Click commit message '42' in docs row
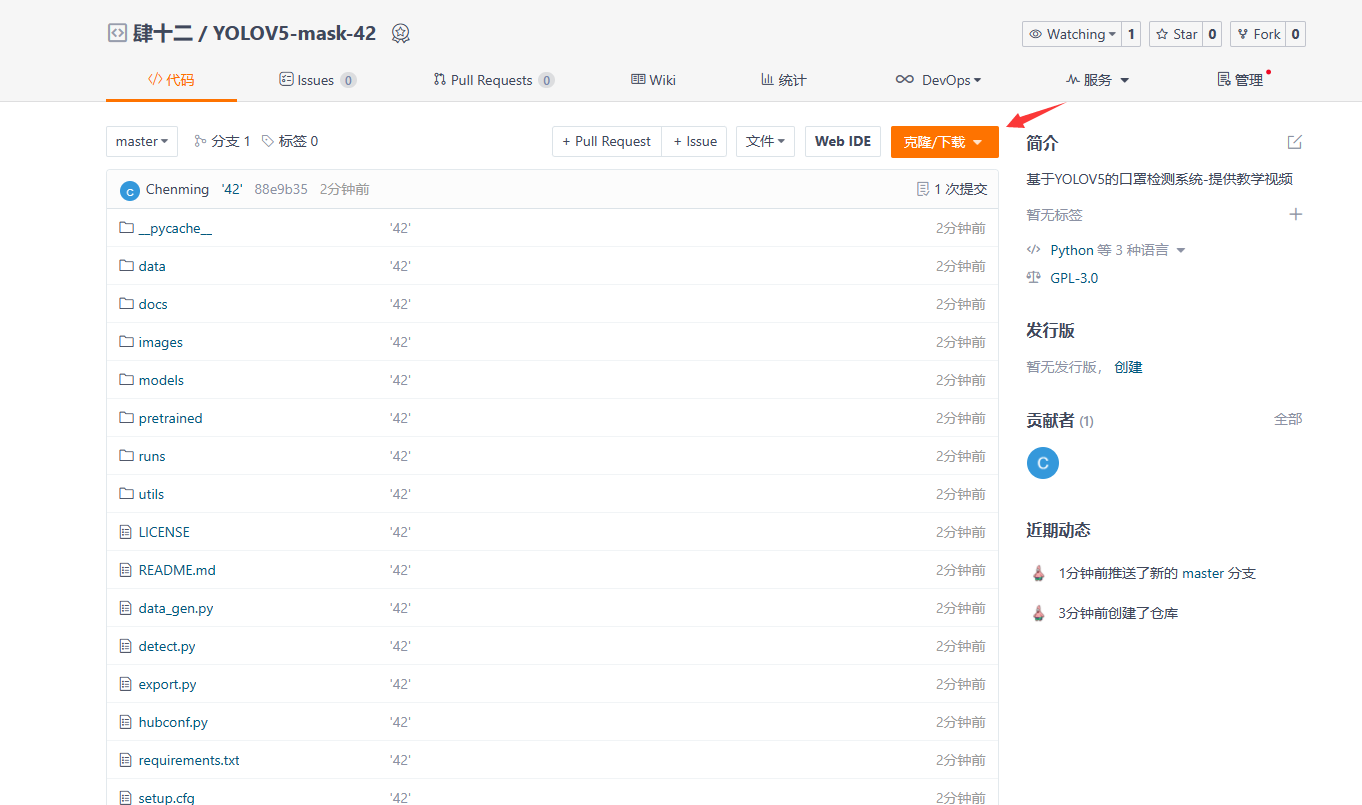This screenshot has width=1362, height=805. 400,304
